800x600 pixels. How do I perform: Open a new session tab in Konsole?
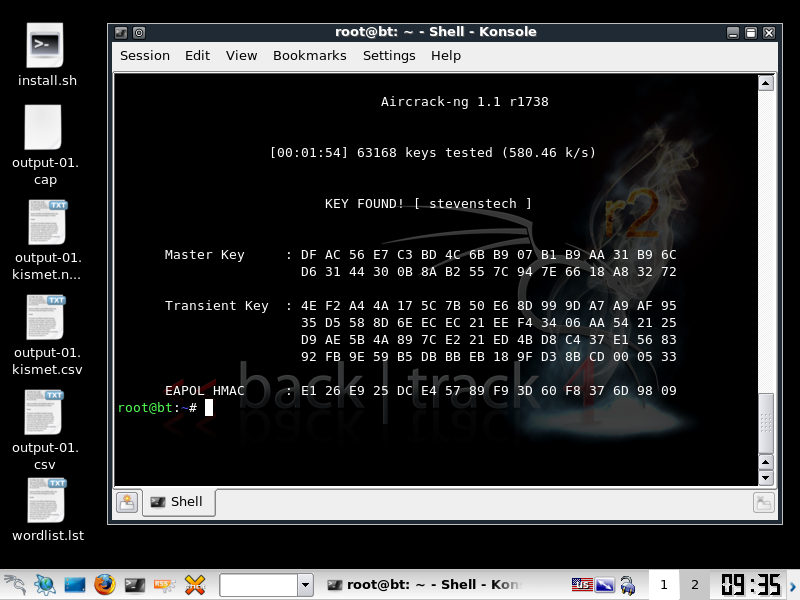pyautogui.click(x=127, y=502)
